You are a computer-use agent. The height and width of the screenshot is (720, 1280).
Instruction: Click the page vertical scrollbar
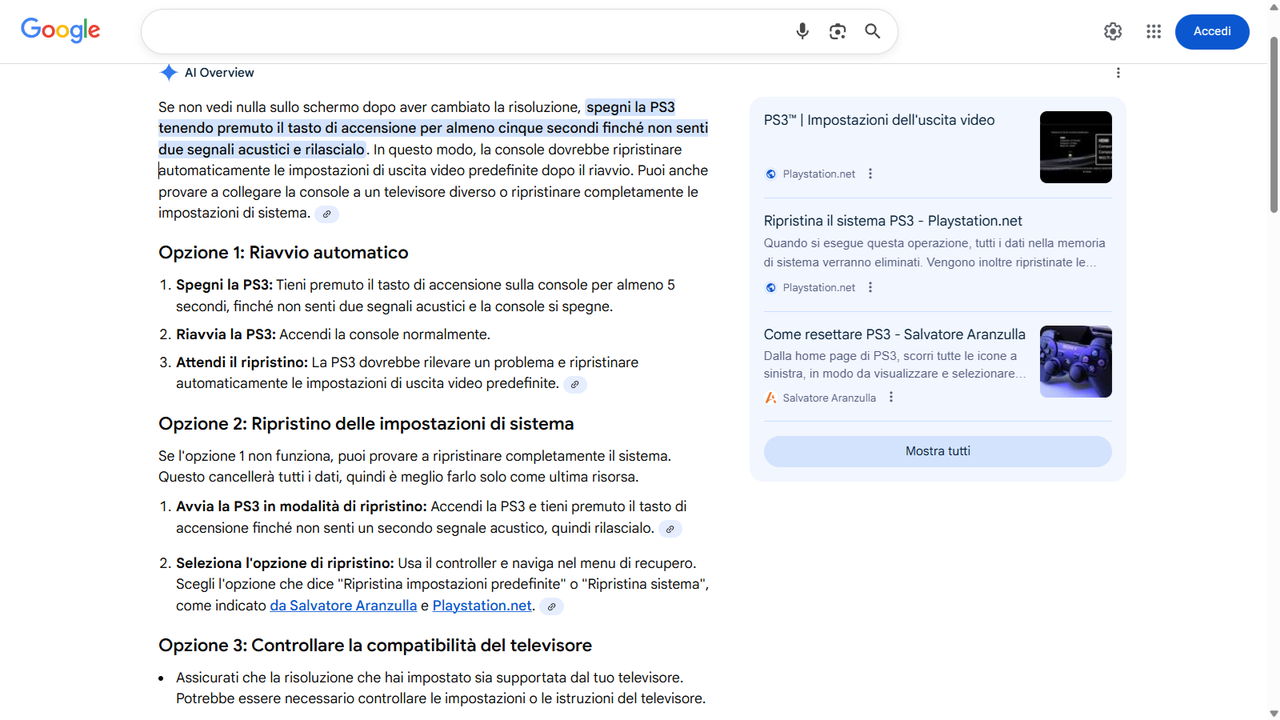tap(1273, 125)
